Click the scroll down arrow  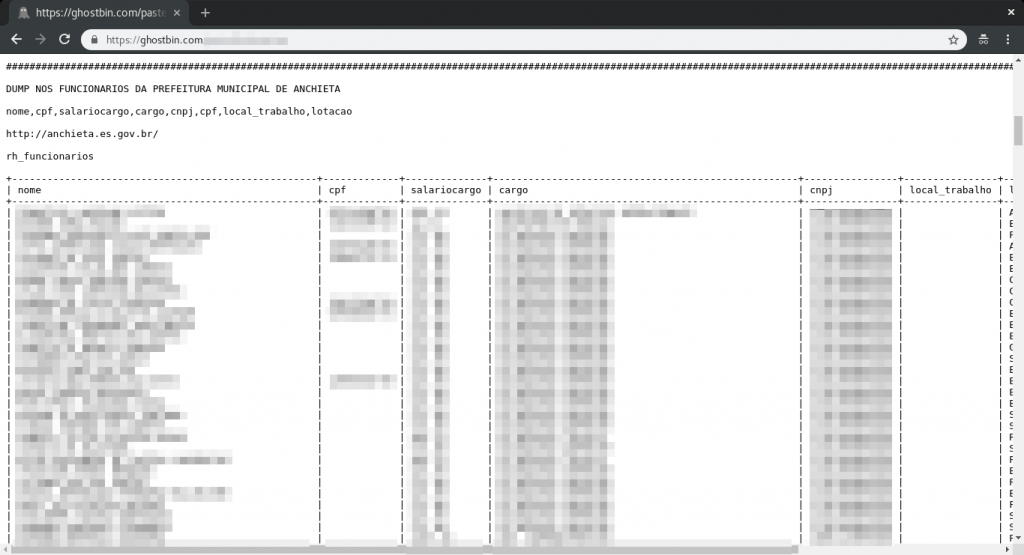click(x=1018, y=538)
